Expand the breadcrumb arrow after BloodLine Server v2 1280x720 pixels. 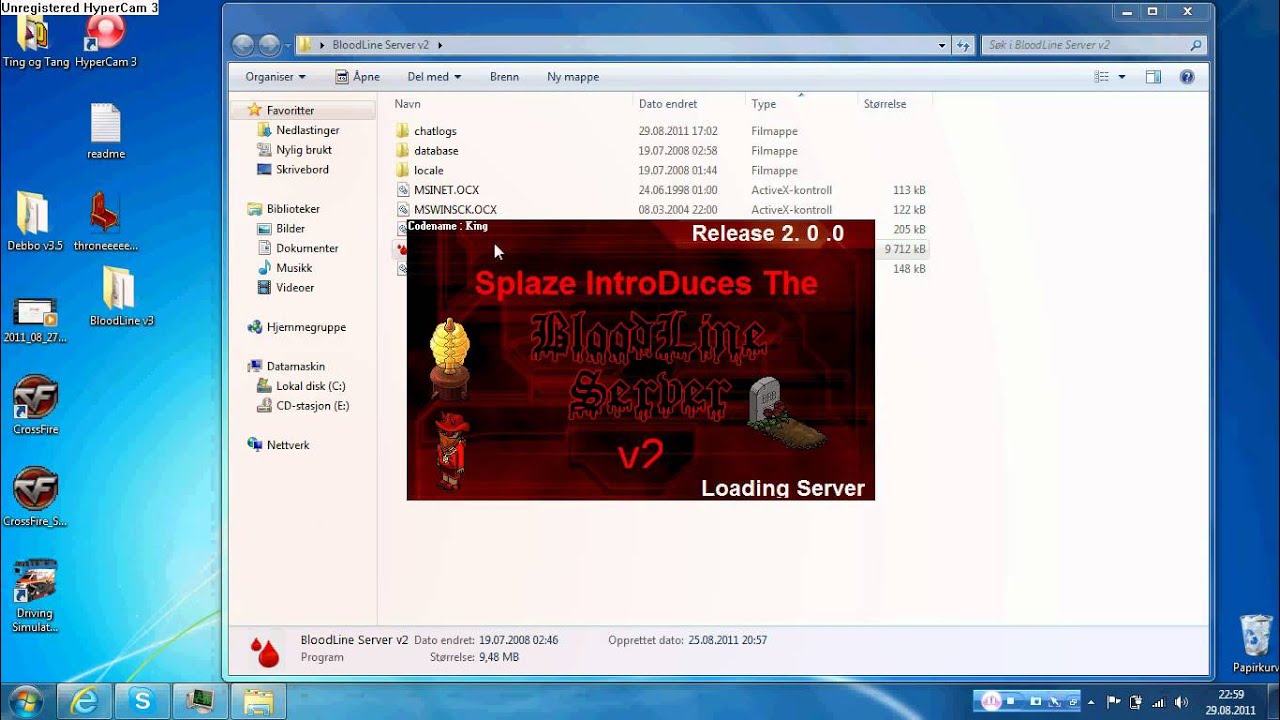439,45
